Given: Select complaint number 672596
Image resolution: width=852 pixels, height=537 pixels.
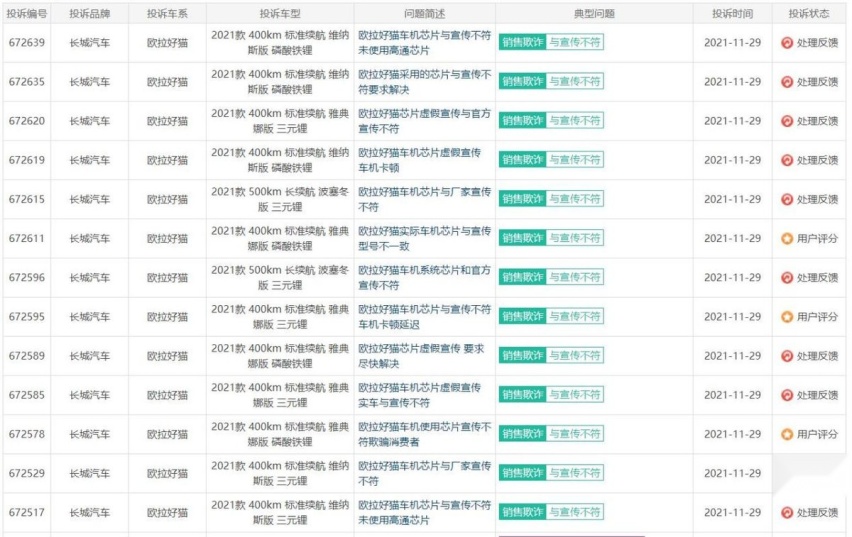Looking at the screenshot, I should click(x=27, y=277).
